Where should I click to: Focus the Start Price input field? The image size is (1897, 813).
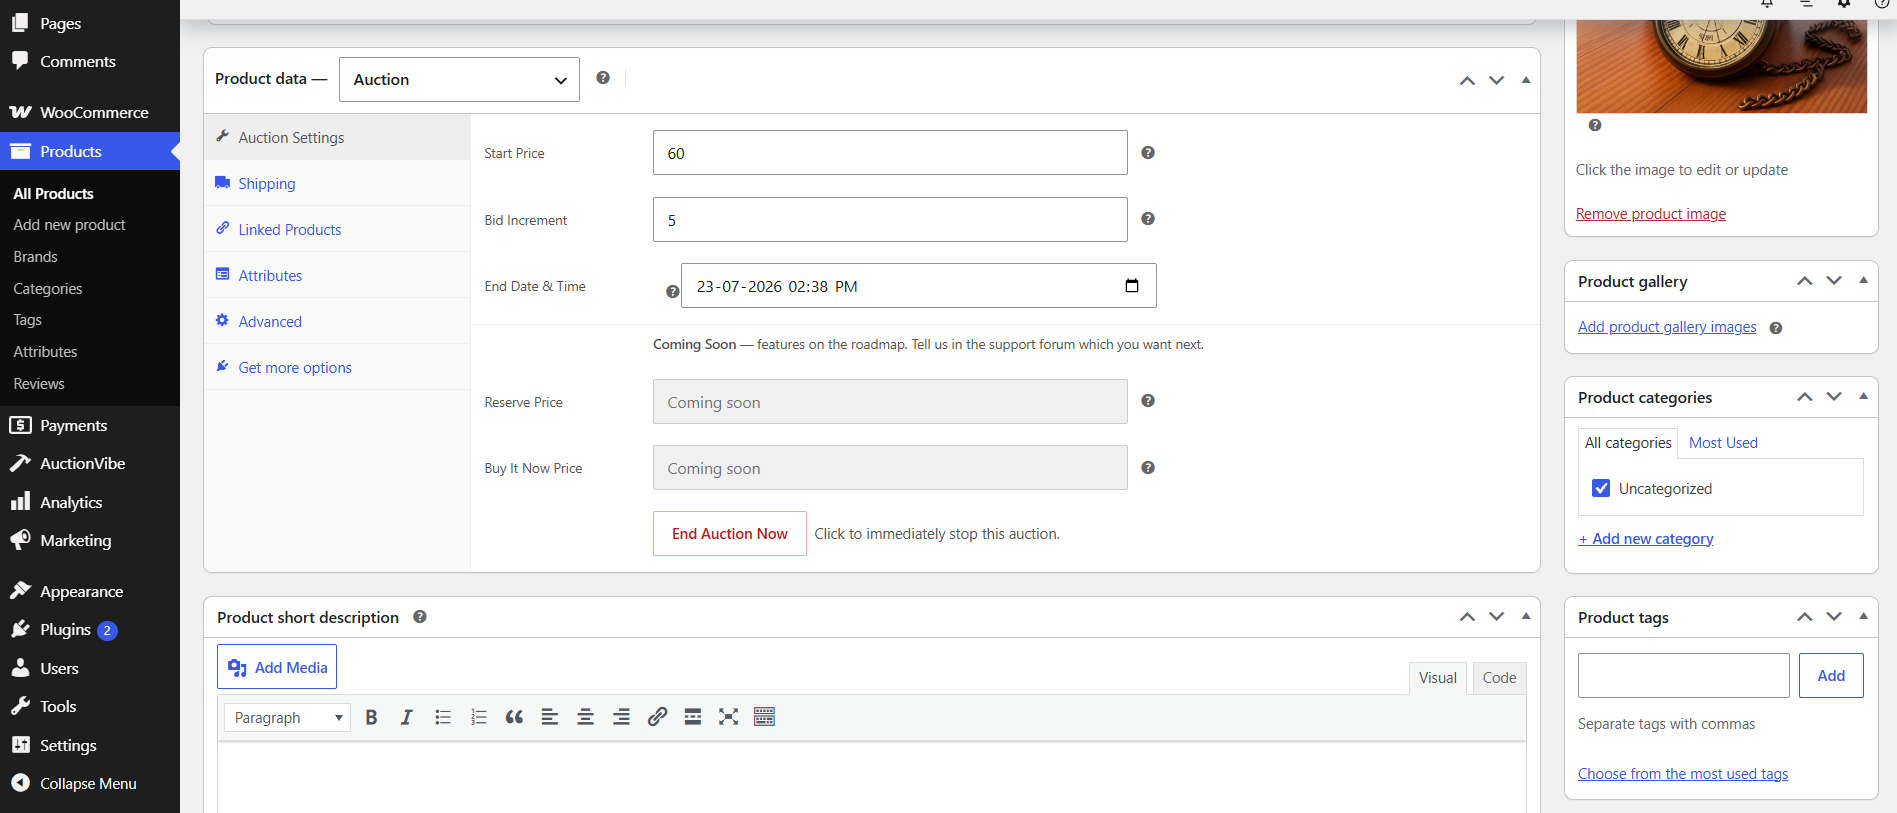pos(890,153)
